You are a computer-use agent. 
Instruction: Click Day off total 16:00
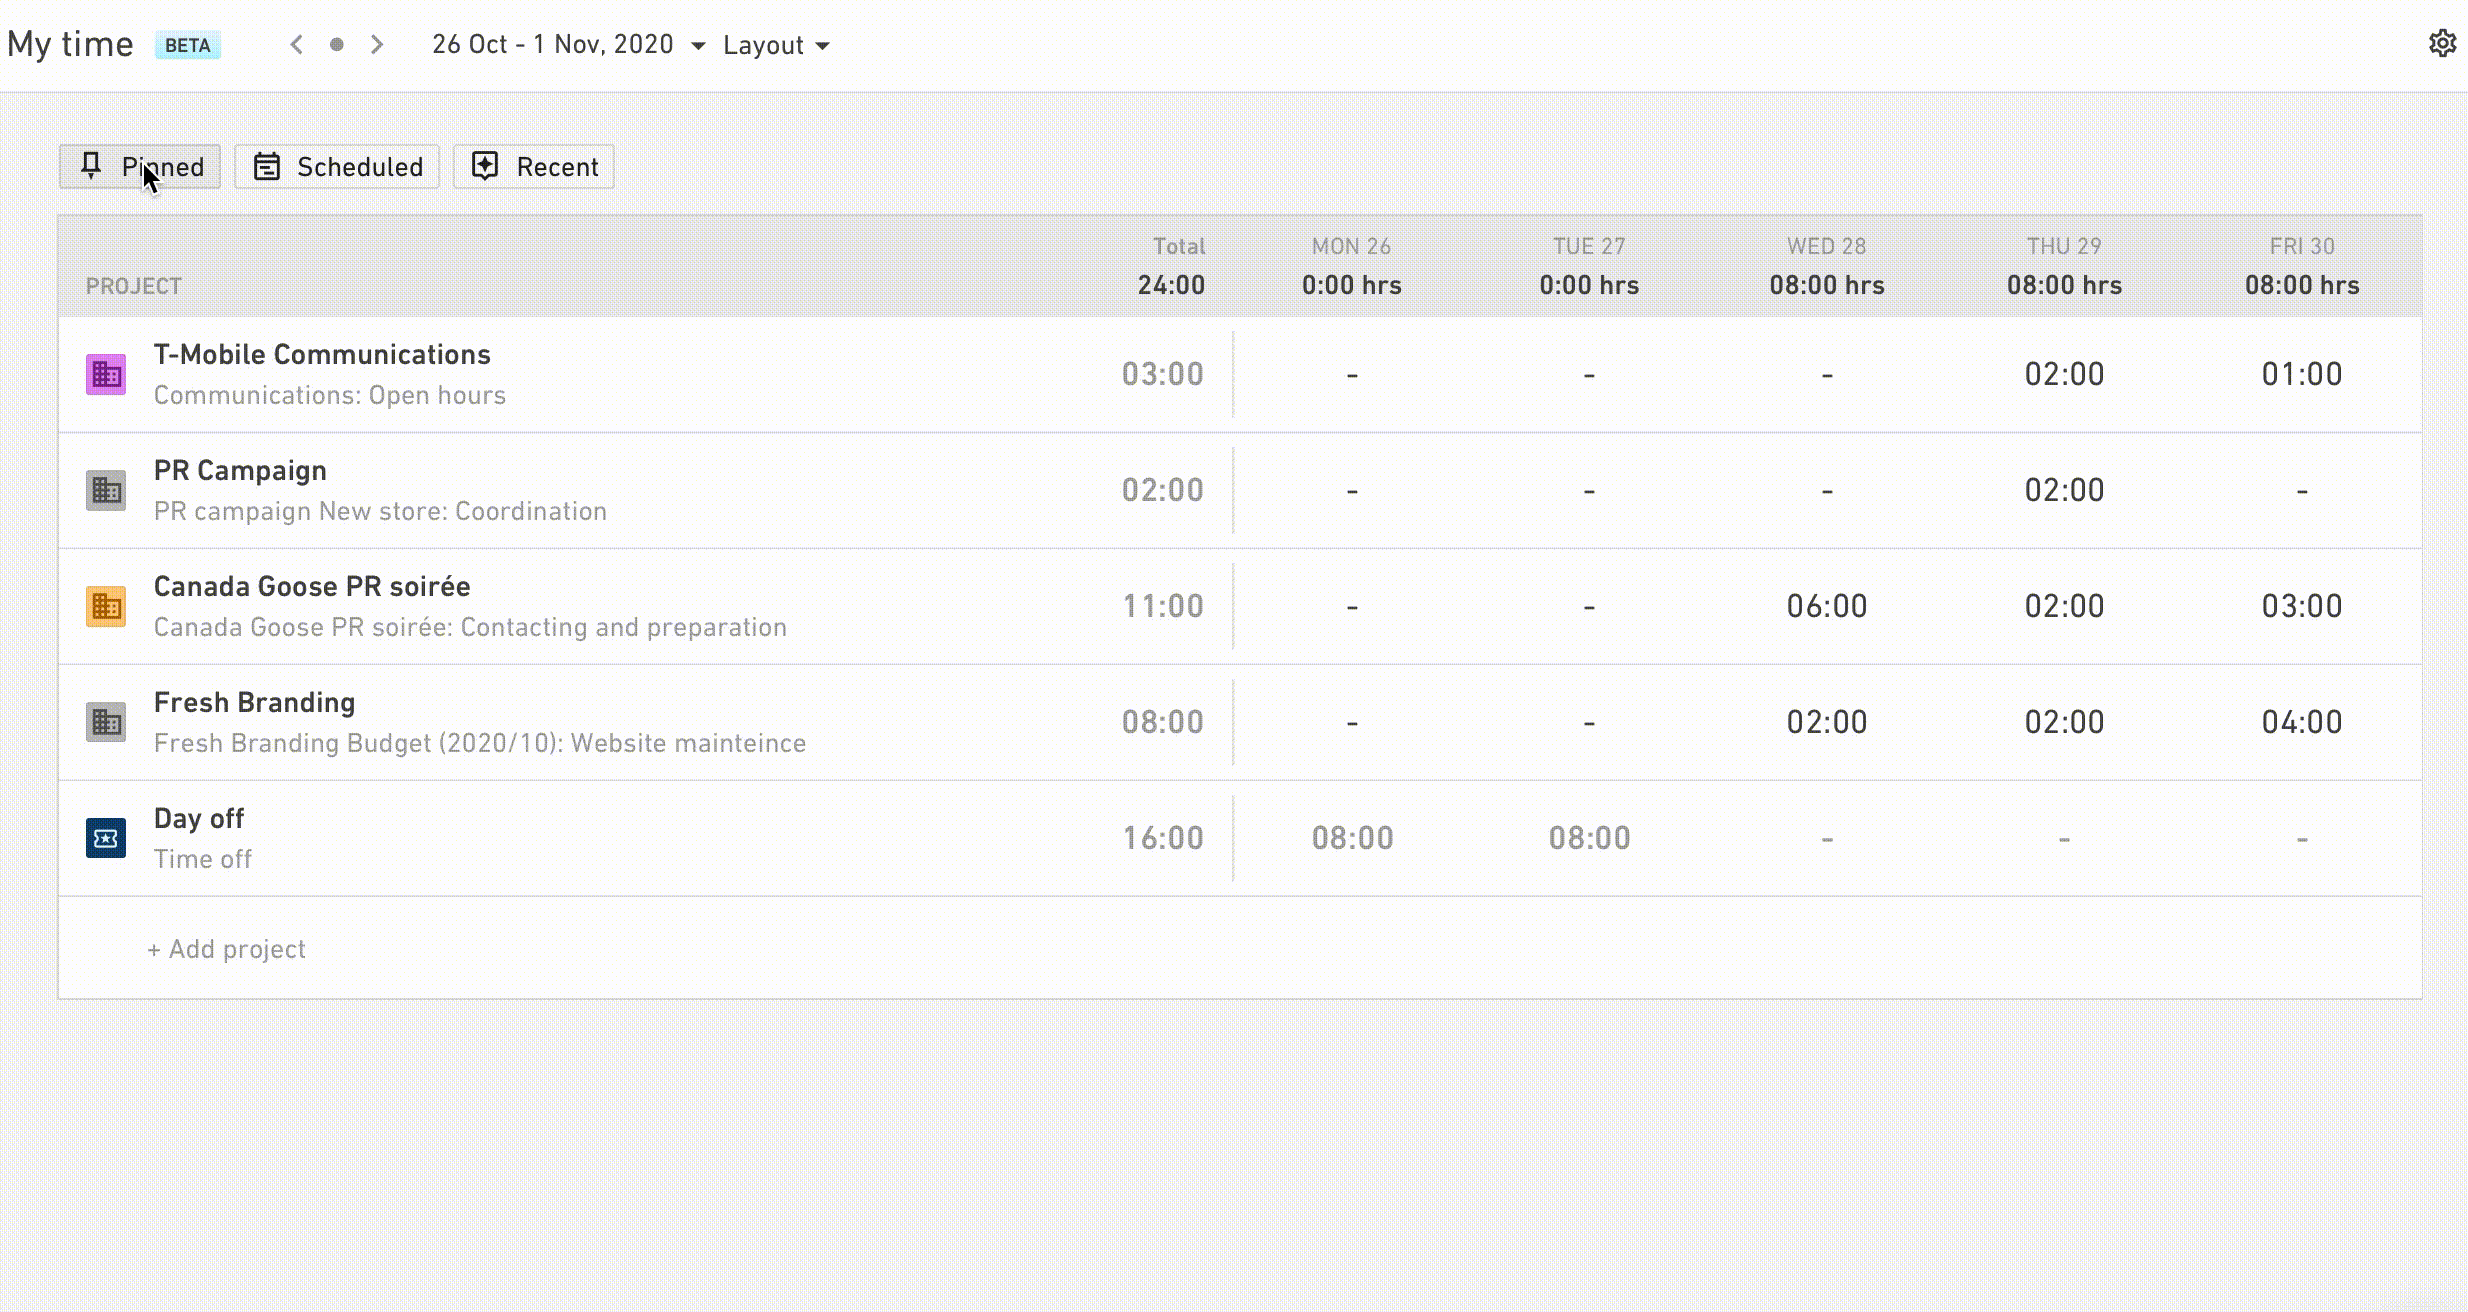pyautogui.click(x=1162, y=838)
